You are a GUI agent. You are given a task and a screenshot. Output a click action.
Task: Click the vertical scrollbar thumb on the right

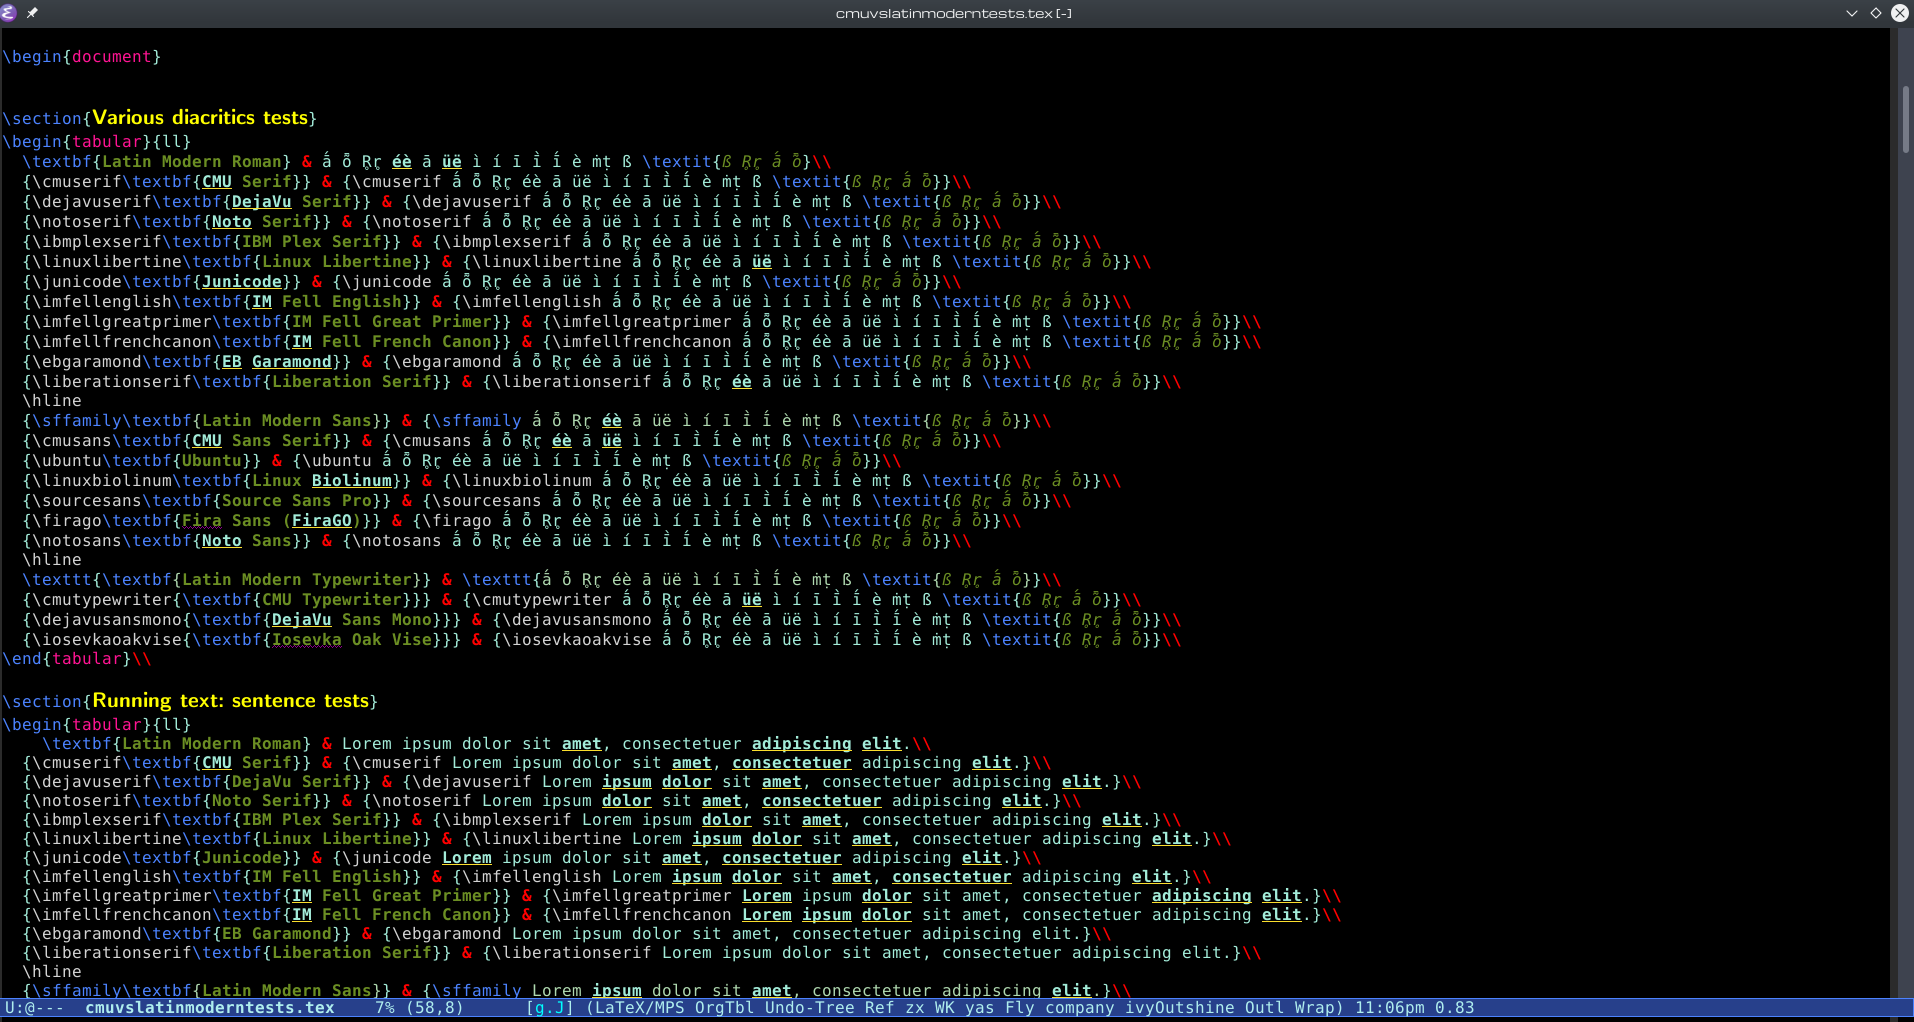tap(1906, 119)
